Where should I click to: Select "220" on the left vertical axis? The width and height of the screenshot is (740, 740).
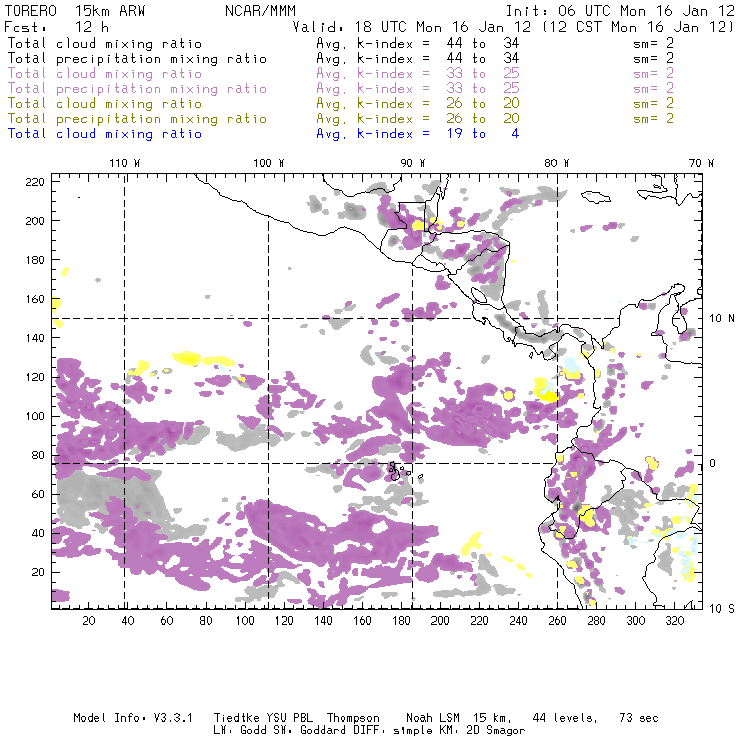(x=35, y=182)
